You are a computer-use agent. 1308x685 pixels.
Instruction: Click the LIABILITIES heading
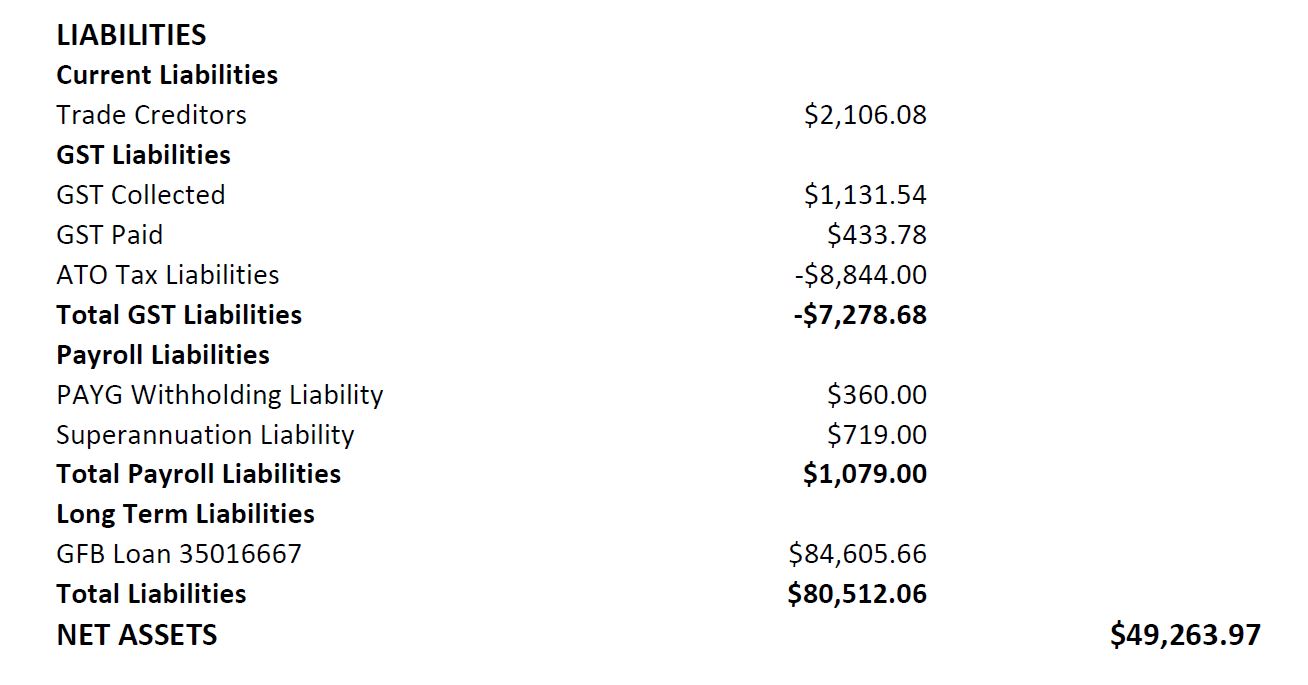[x=131, y=35]
